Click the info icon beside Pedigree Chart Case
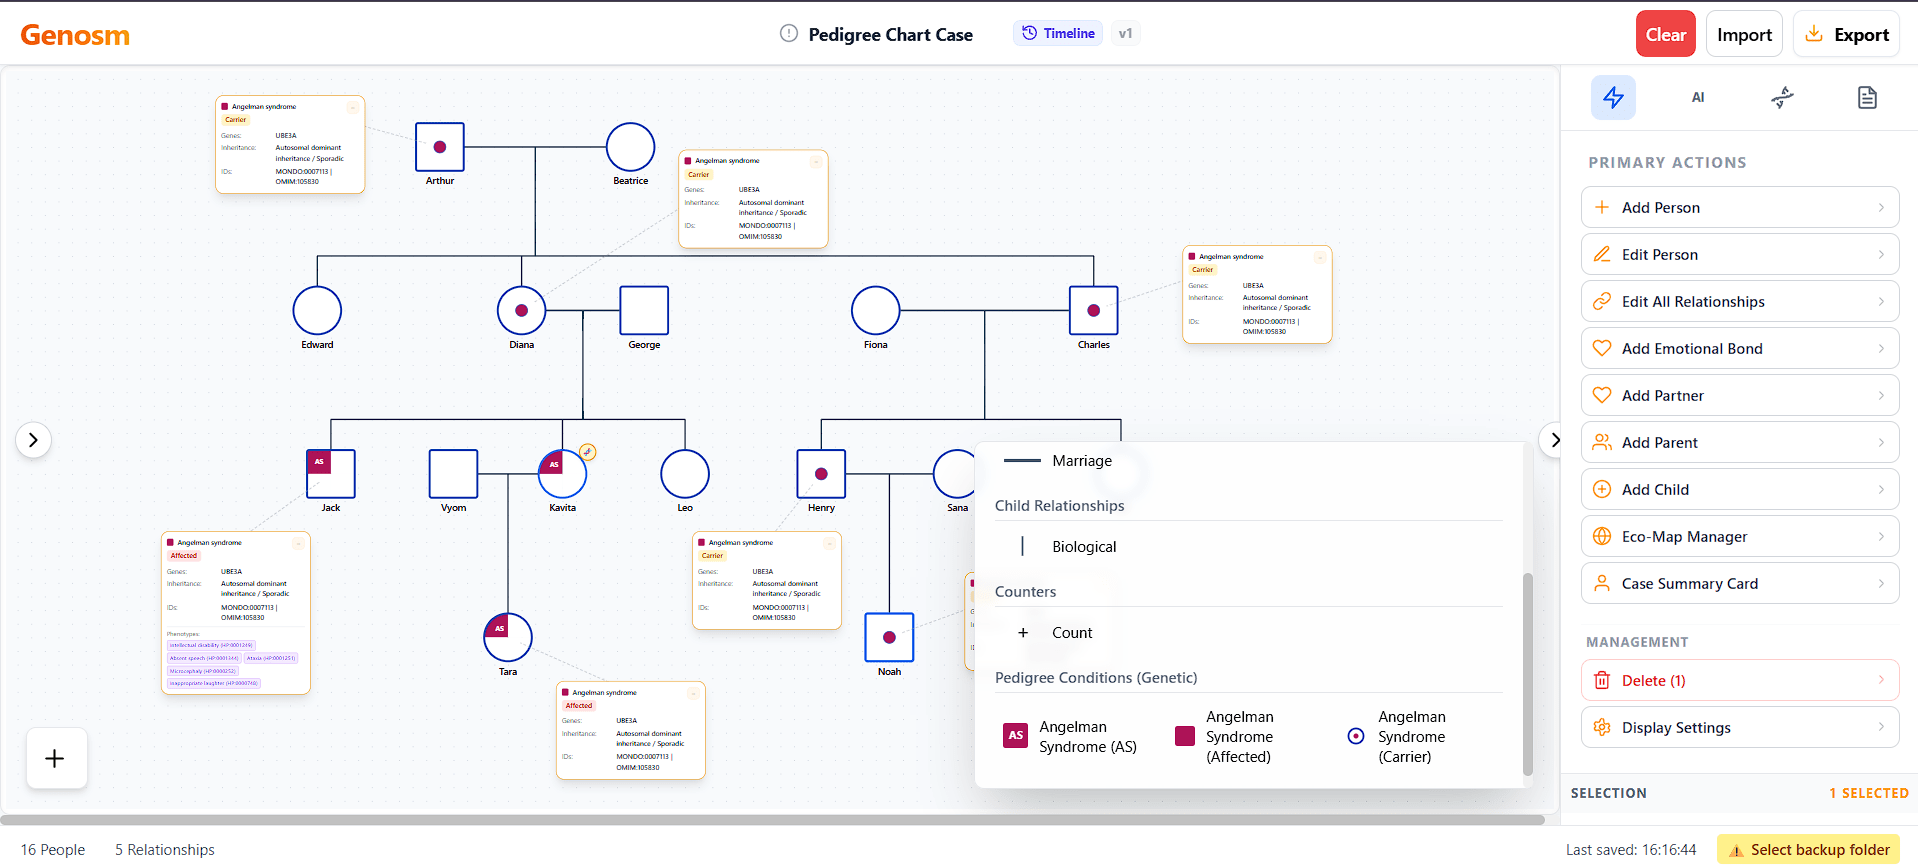1918x868 pixels. click(x=789, y=34)
